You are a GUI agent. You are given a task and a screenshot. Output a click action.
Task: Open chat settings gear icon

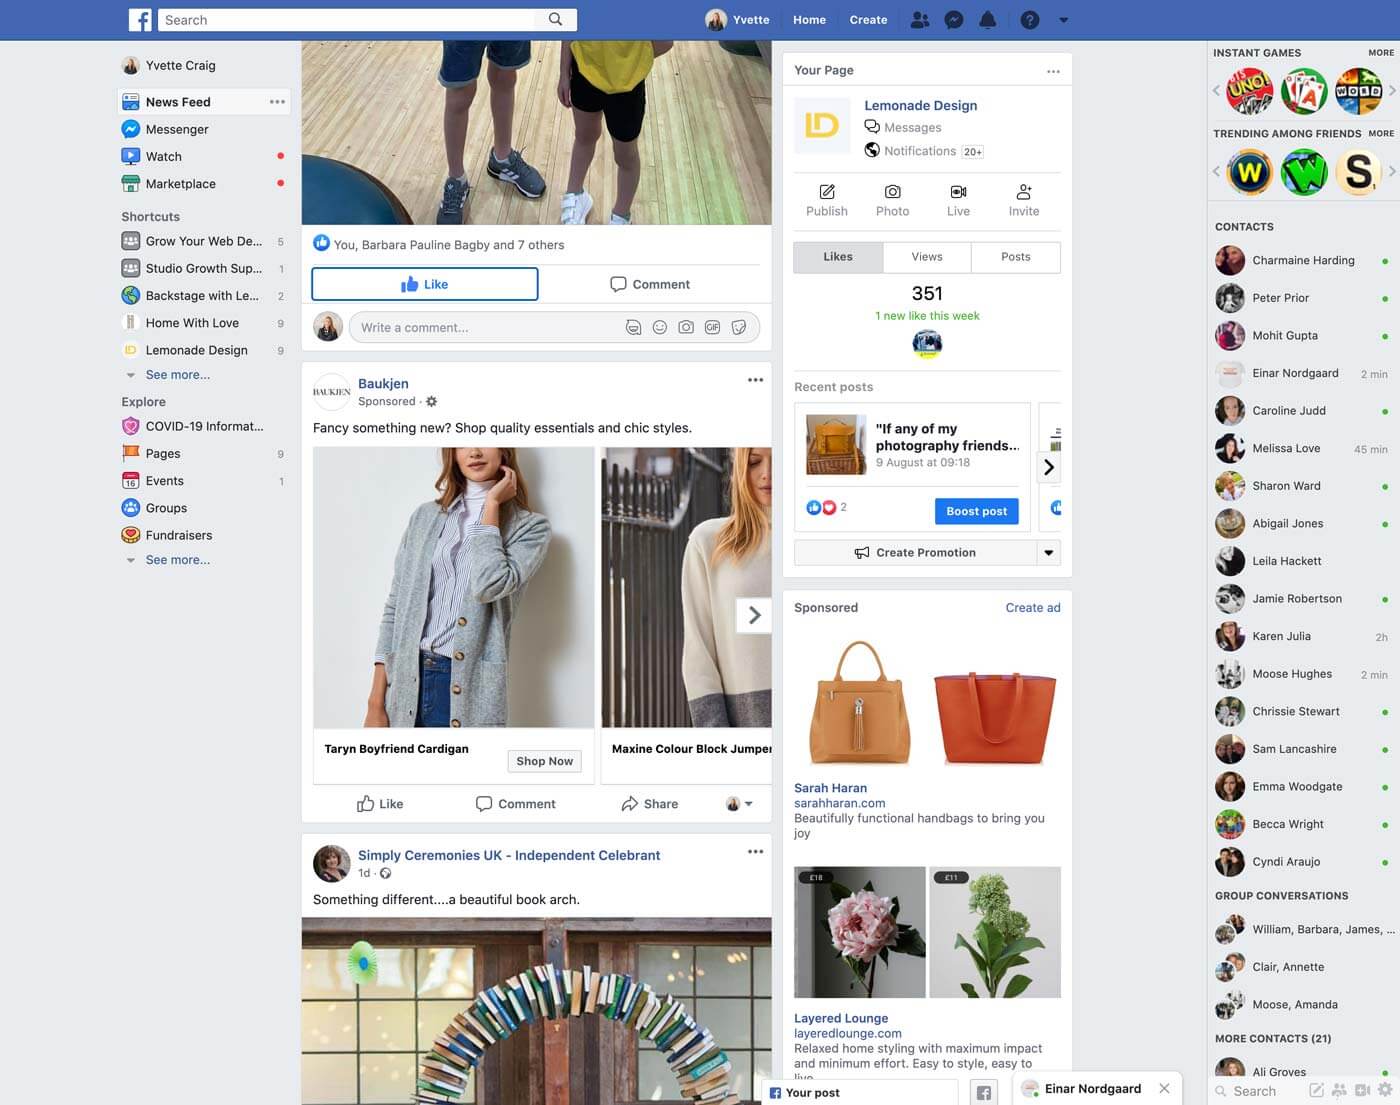click(1385, 1090)
